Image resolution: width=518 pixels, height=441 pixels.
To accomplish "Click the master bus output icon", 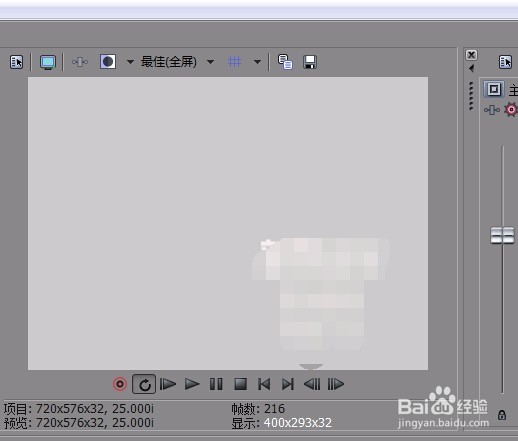I will pos(494,89).
